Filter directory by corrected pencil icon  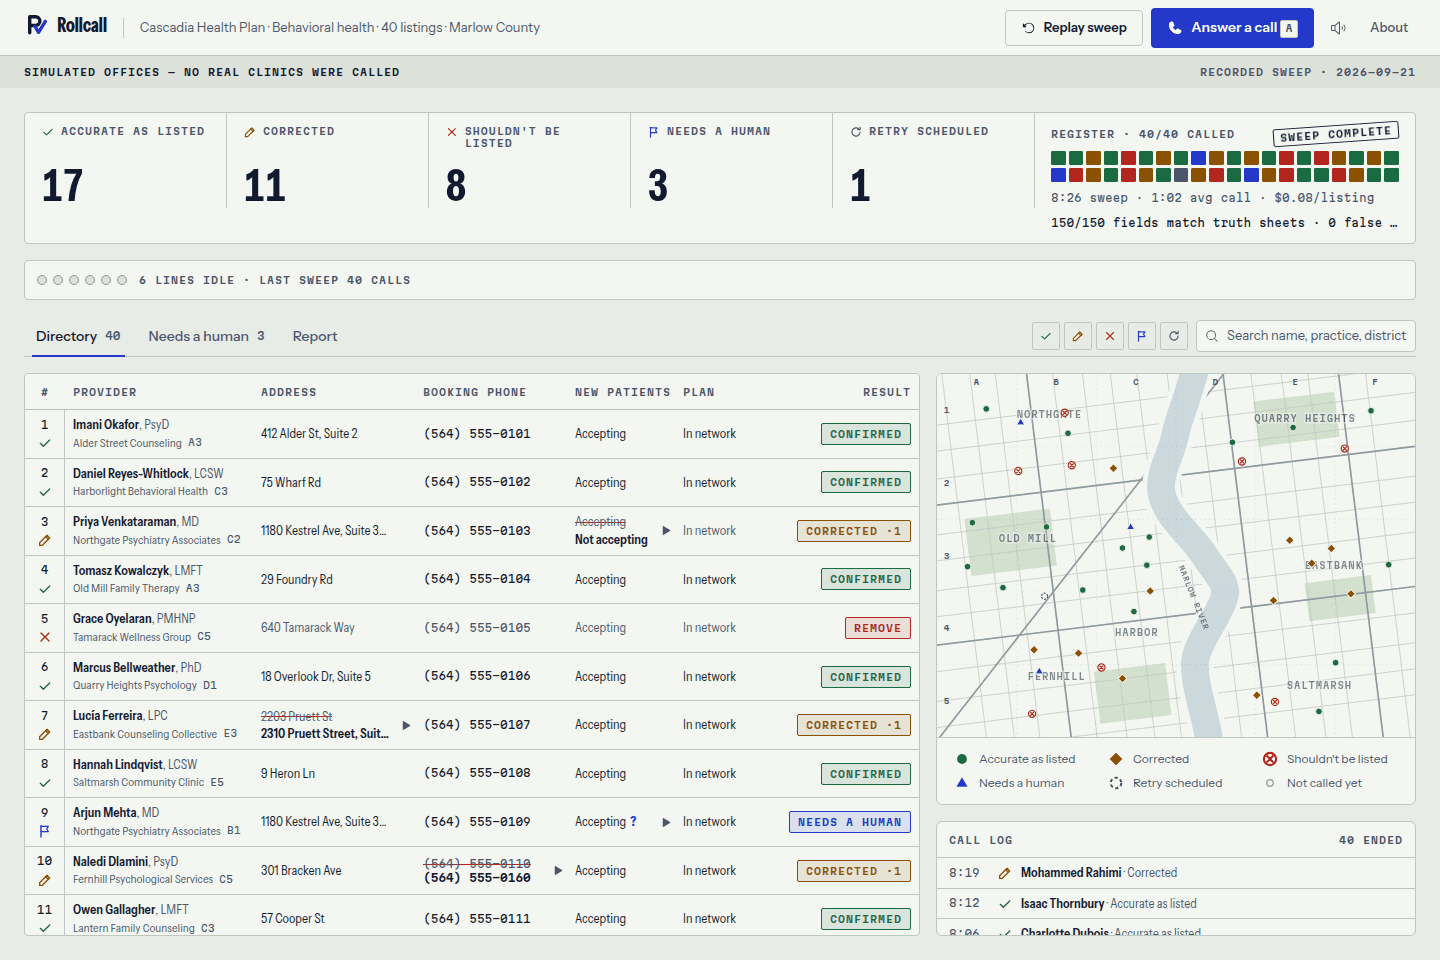[x=1078, y=336]
